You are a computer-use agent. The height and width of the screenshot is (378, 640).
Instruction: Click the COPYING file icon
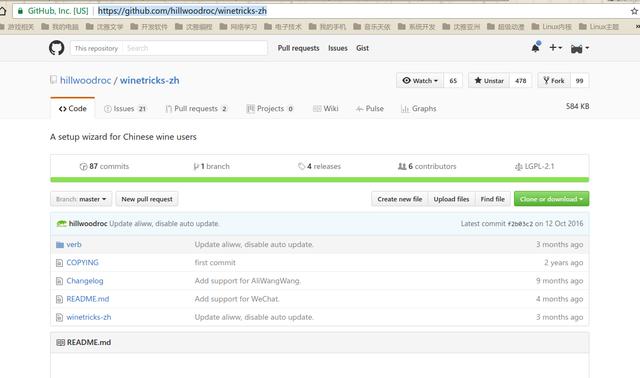[x=60, y=263]
